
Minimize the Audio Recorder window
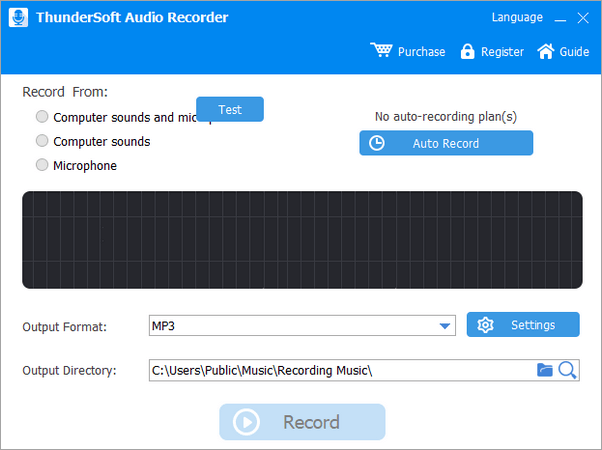click(558, 18)
